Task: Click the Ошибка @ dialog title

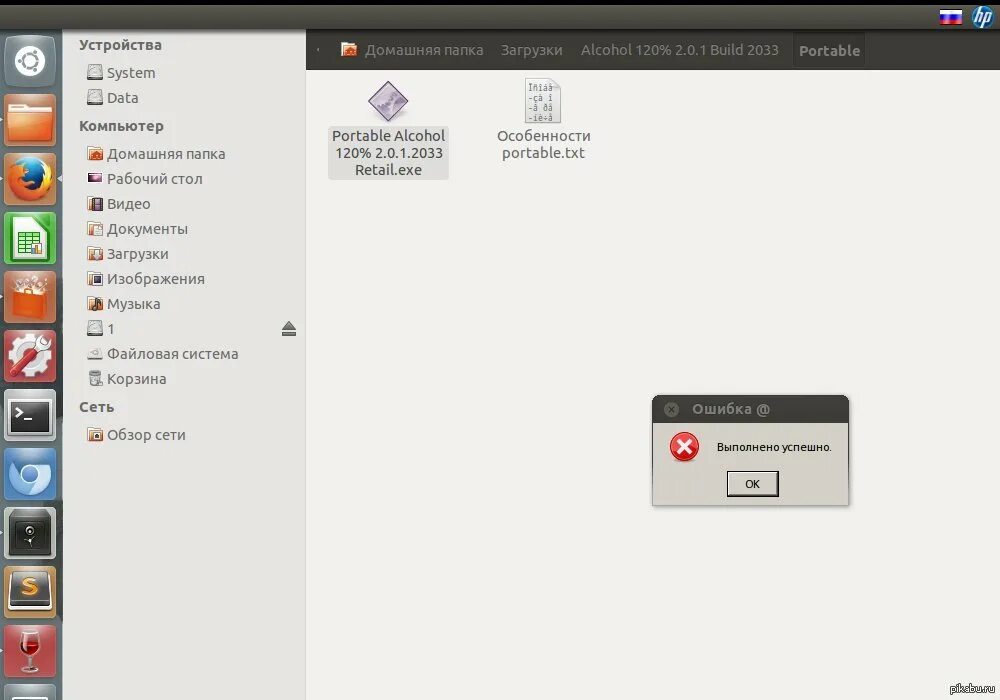Action: tap(731, 409)
